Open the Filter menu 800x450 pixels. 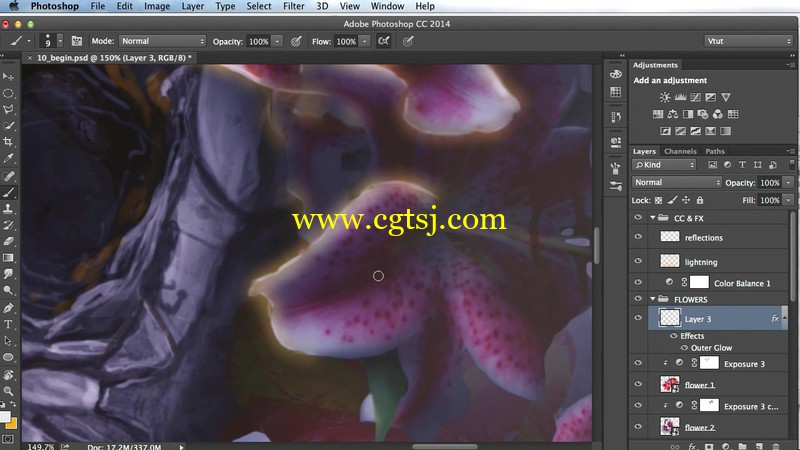pyautogui.click(x=293, y=6)
